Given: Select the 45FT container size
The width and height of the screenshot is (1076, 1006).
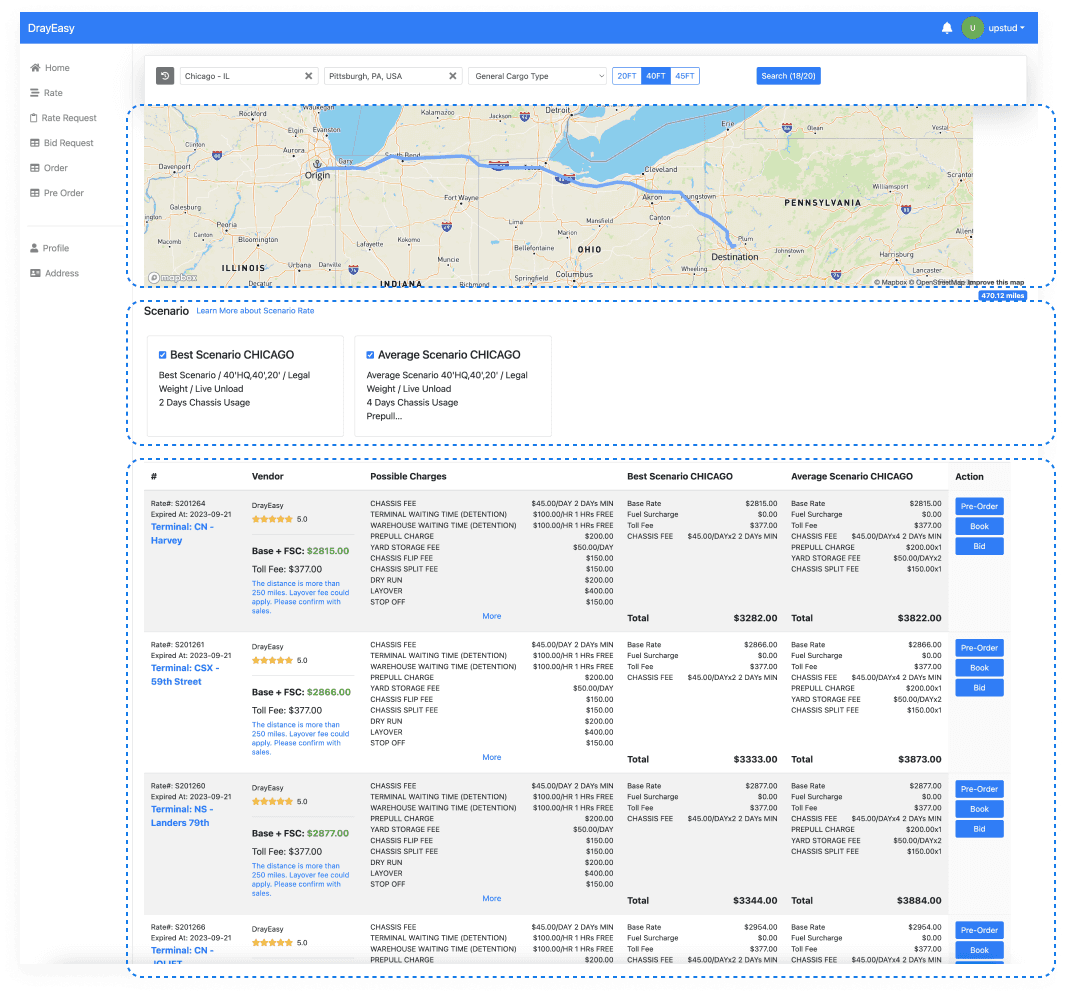Looking at the screenshot, I should (x=684, y=76).
